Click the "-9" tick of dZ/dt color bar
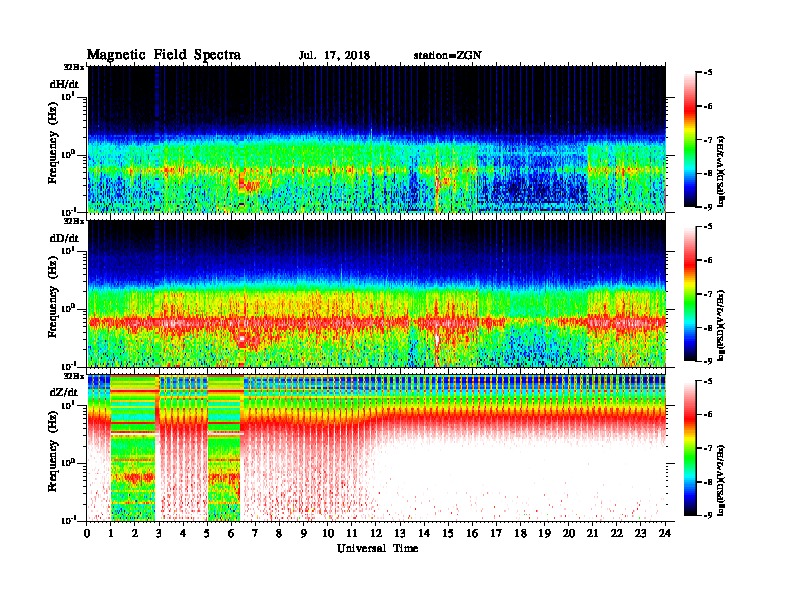Image resolution: width=792 pixels, height=612 pixels. [708, 515]
